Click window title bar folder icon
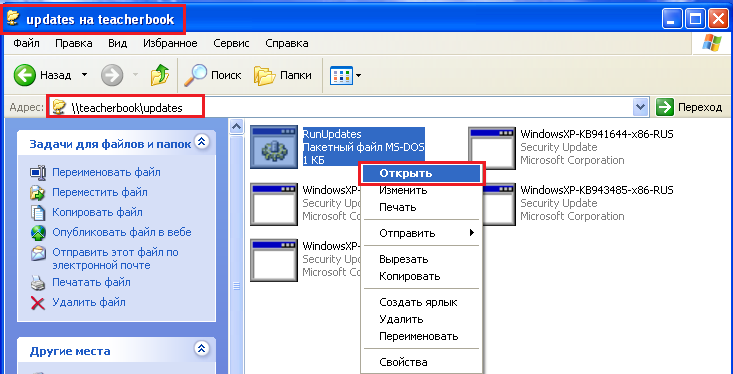This screenshot has height=374, width=733. 14,19
